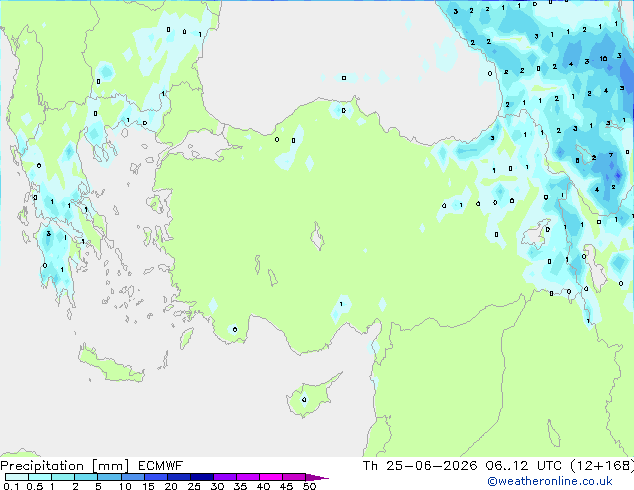
Task: Pick the 25–30 mm dark navy legend swatch
Action: click(202, 477)
